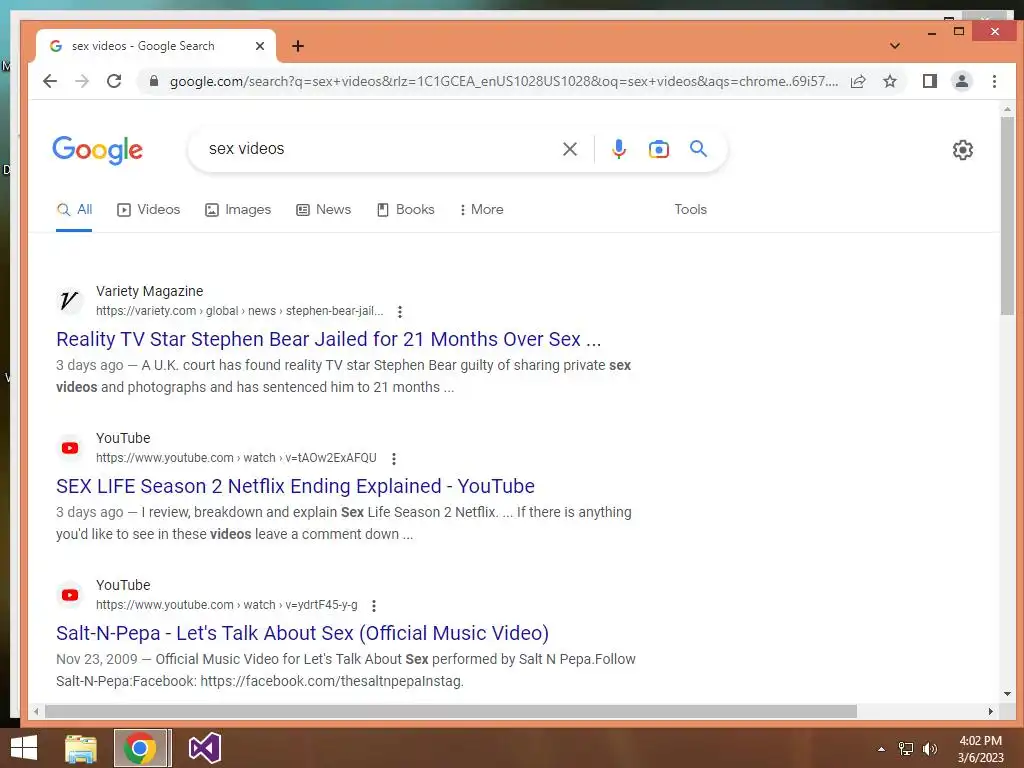
Task: Reload the Google search page
Action: point(114,81)
